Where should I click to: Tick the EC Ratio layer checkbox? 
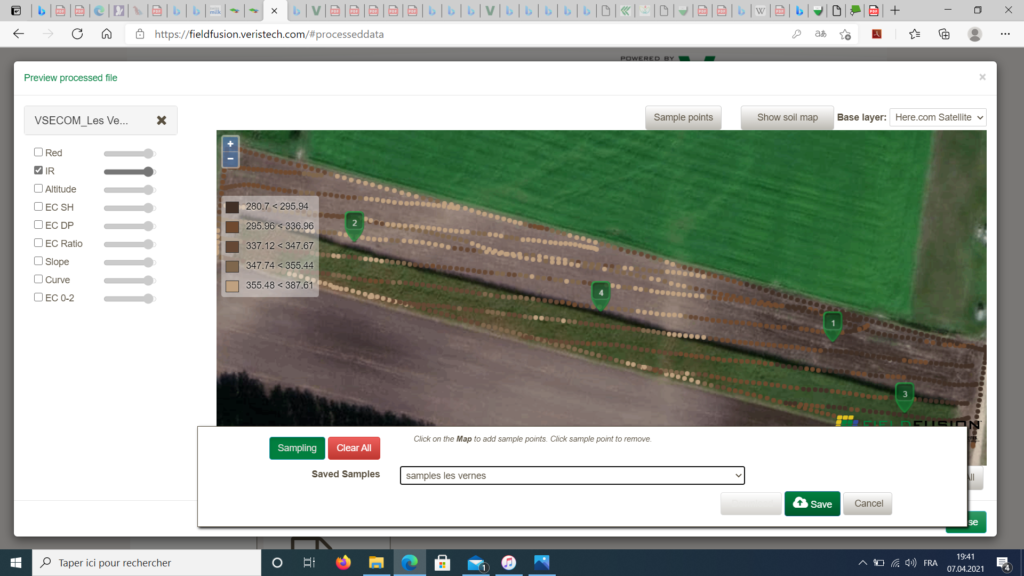[39, 243]
